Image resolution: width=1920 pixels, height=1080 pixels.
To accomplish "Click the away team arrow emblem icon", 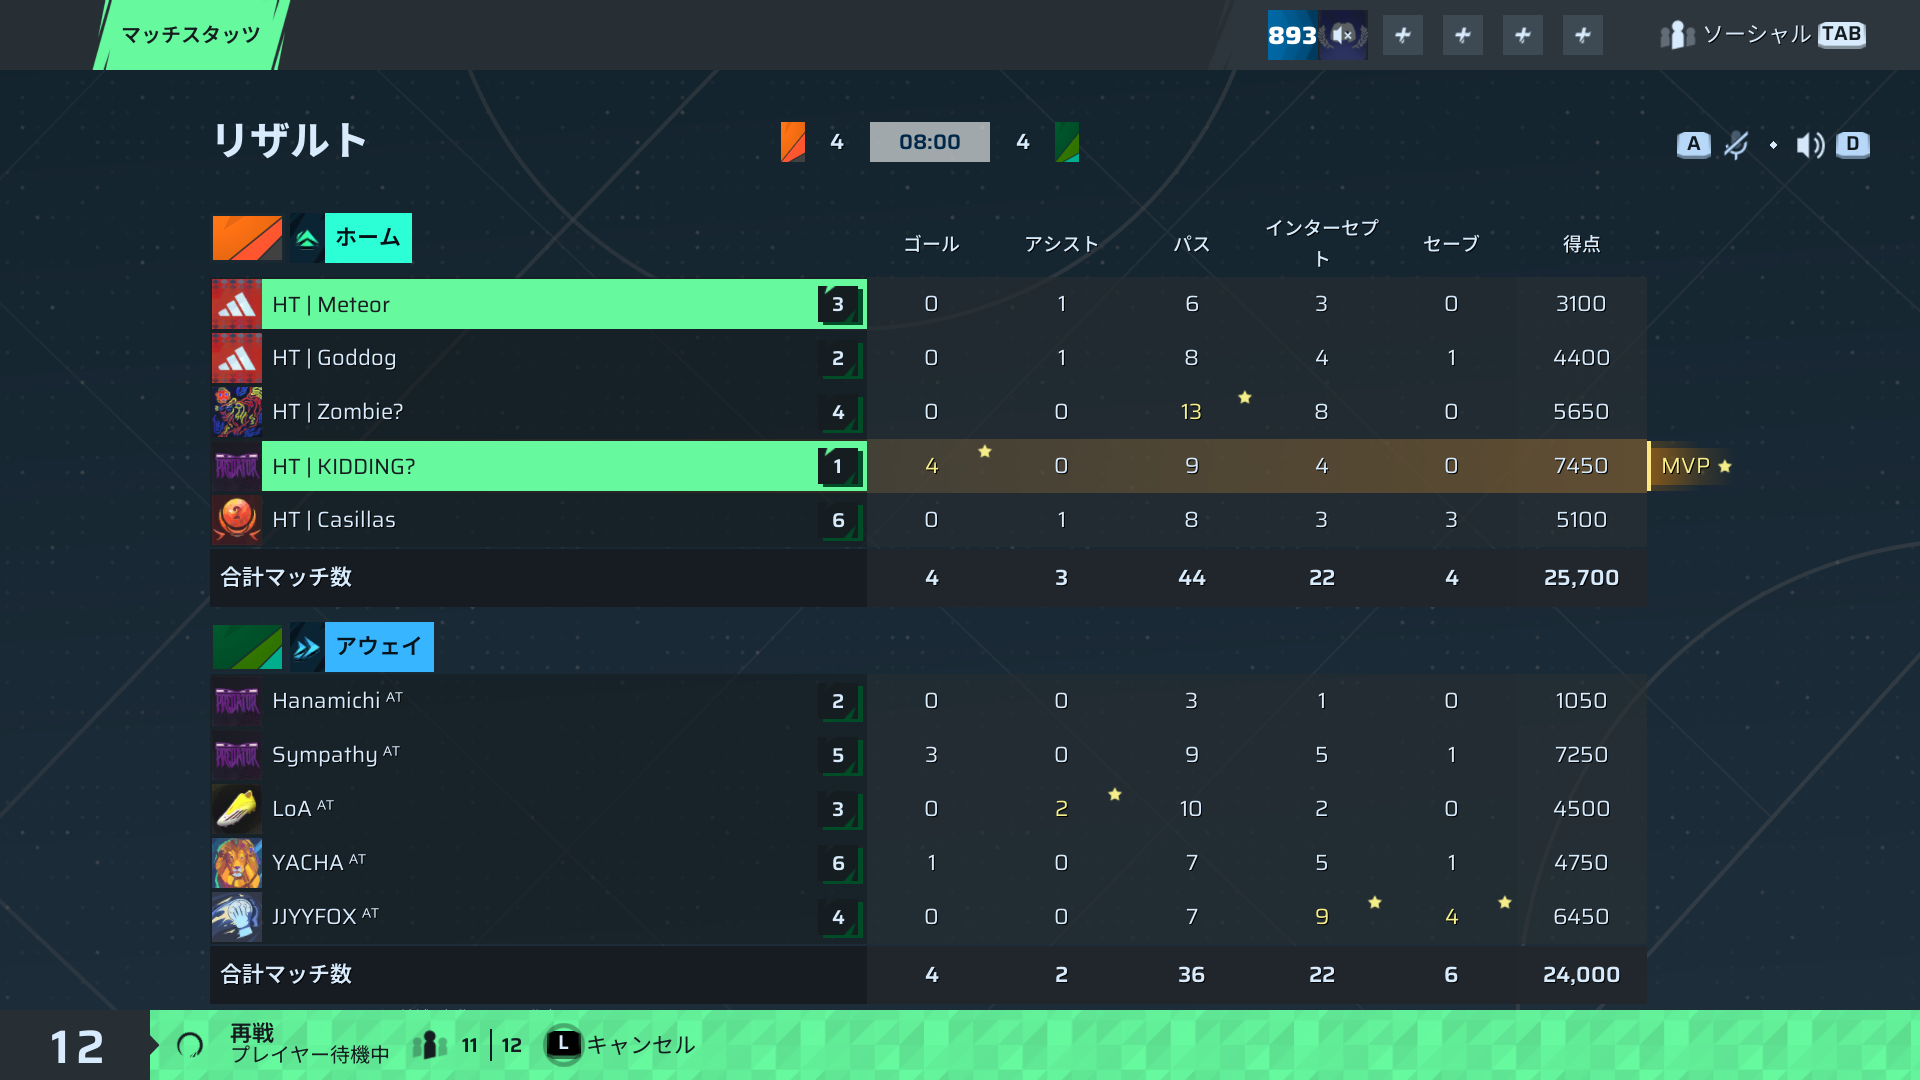I will [307, 647].
